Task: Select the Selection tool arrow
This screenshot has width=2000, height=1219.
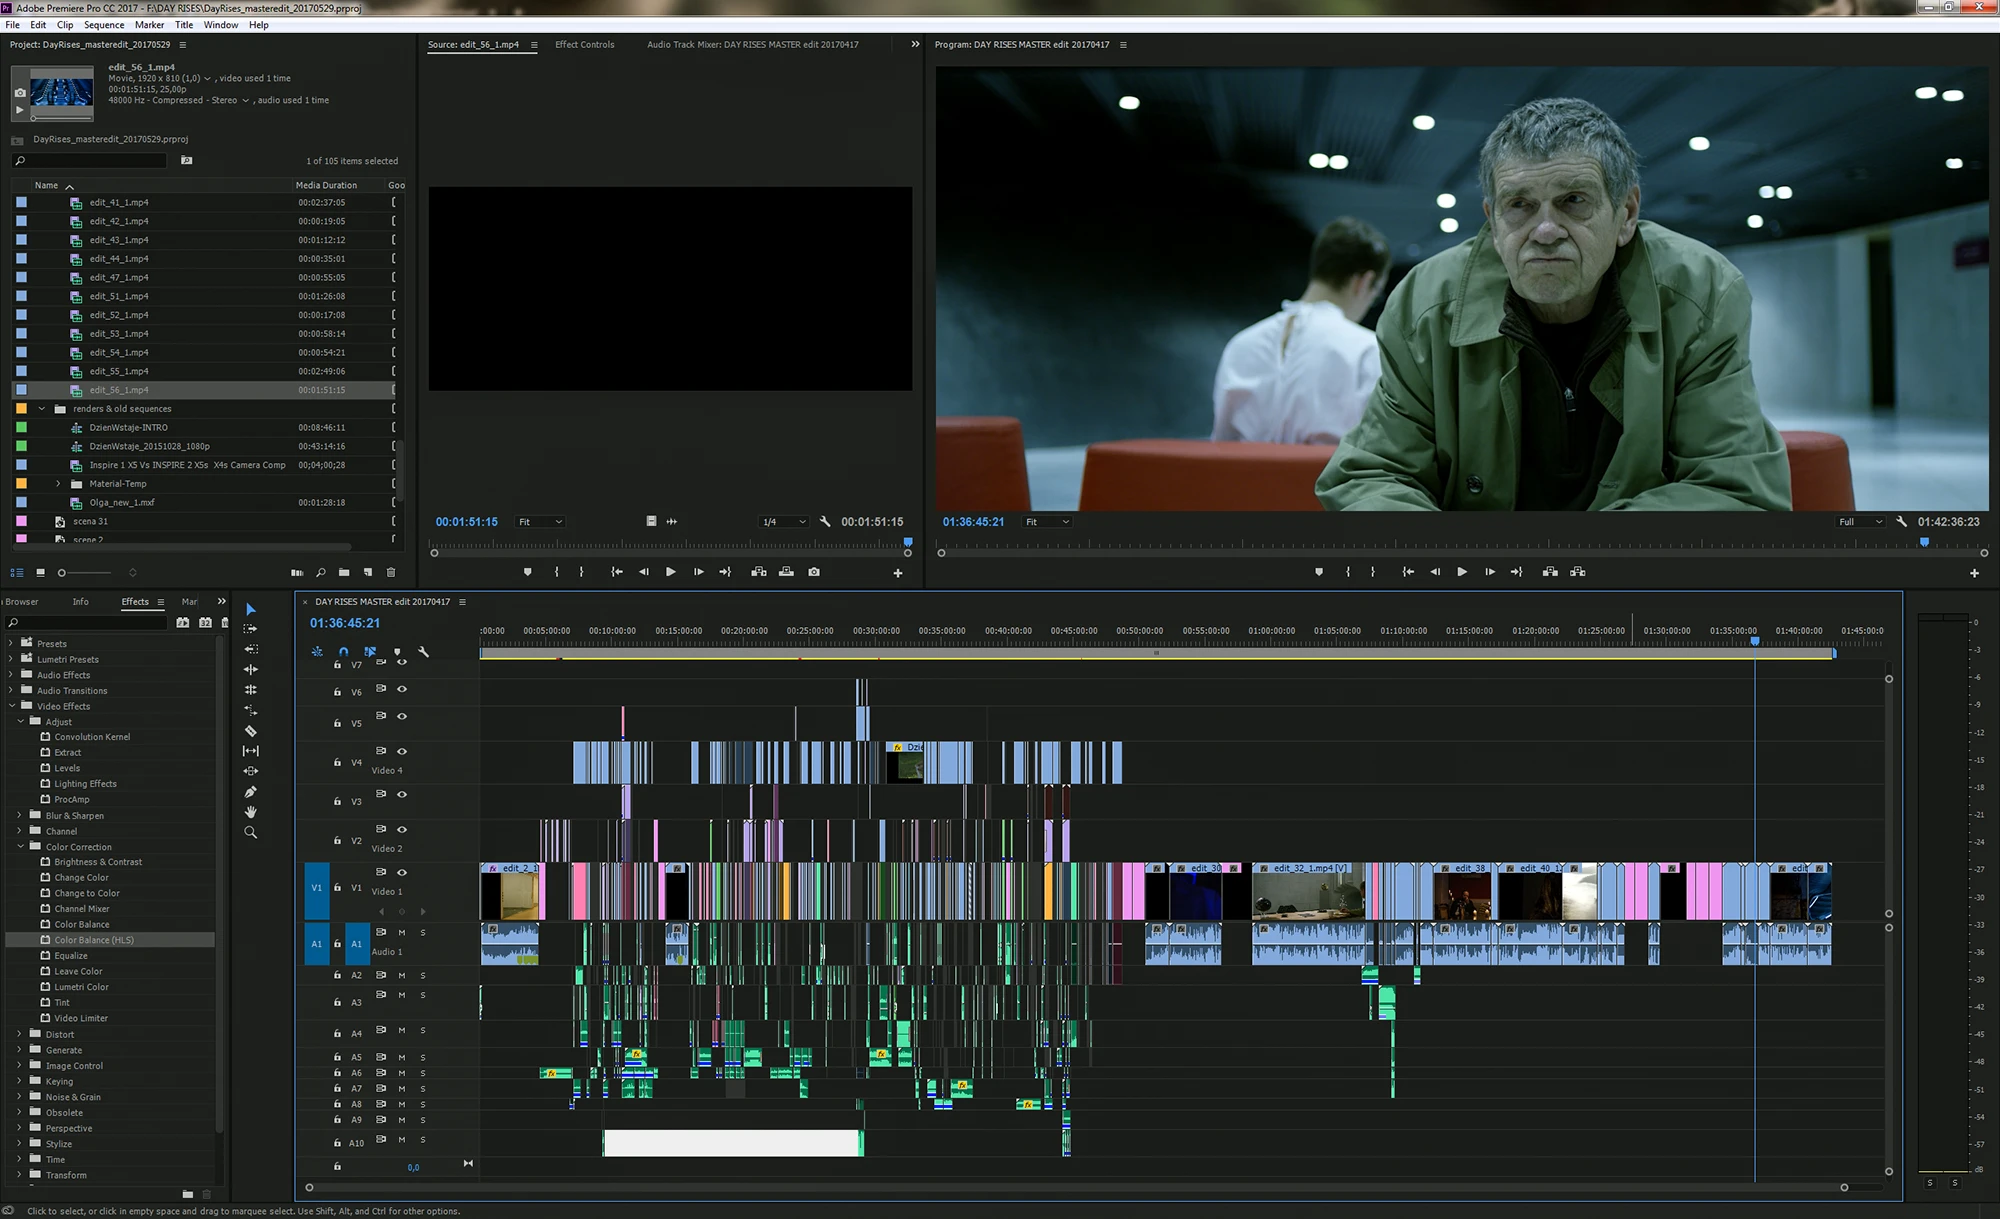Action: click(x=250, y=609)
